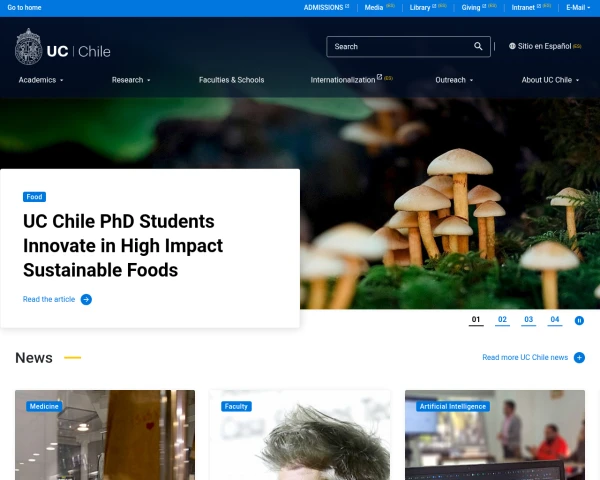Switch to Sitio en Español
This screenshot has height=480, width=600.
click(545, 46)
